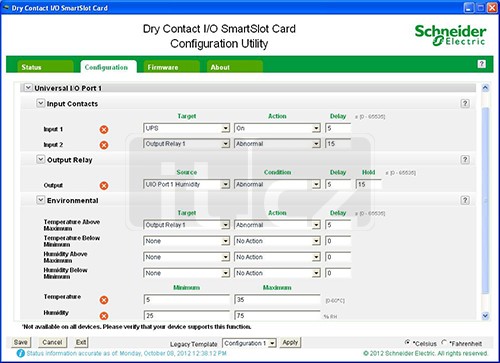The image size is (500, 363).
Task: Click the red X icon beside Input 1
Action: tap(104, 129)
